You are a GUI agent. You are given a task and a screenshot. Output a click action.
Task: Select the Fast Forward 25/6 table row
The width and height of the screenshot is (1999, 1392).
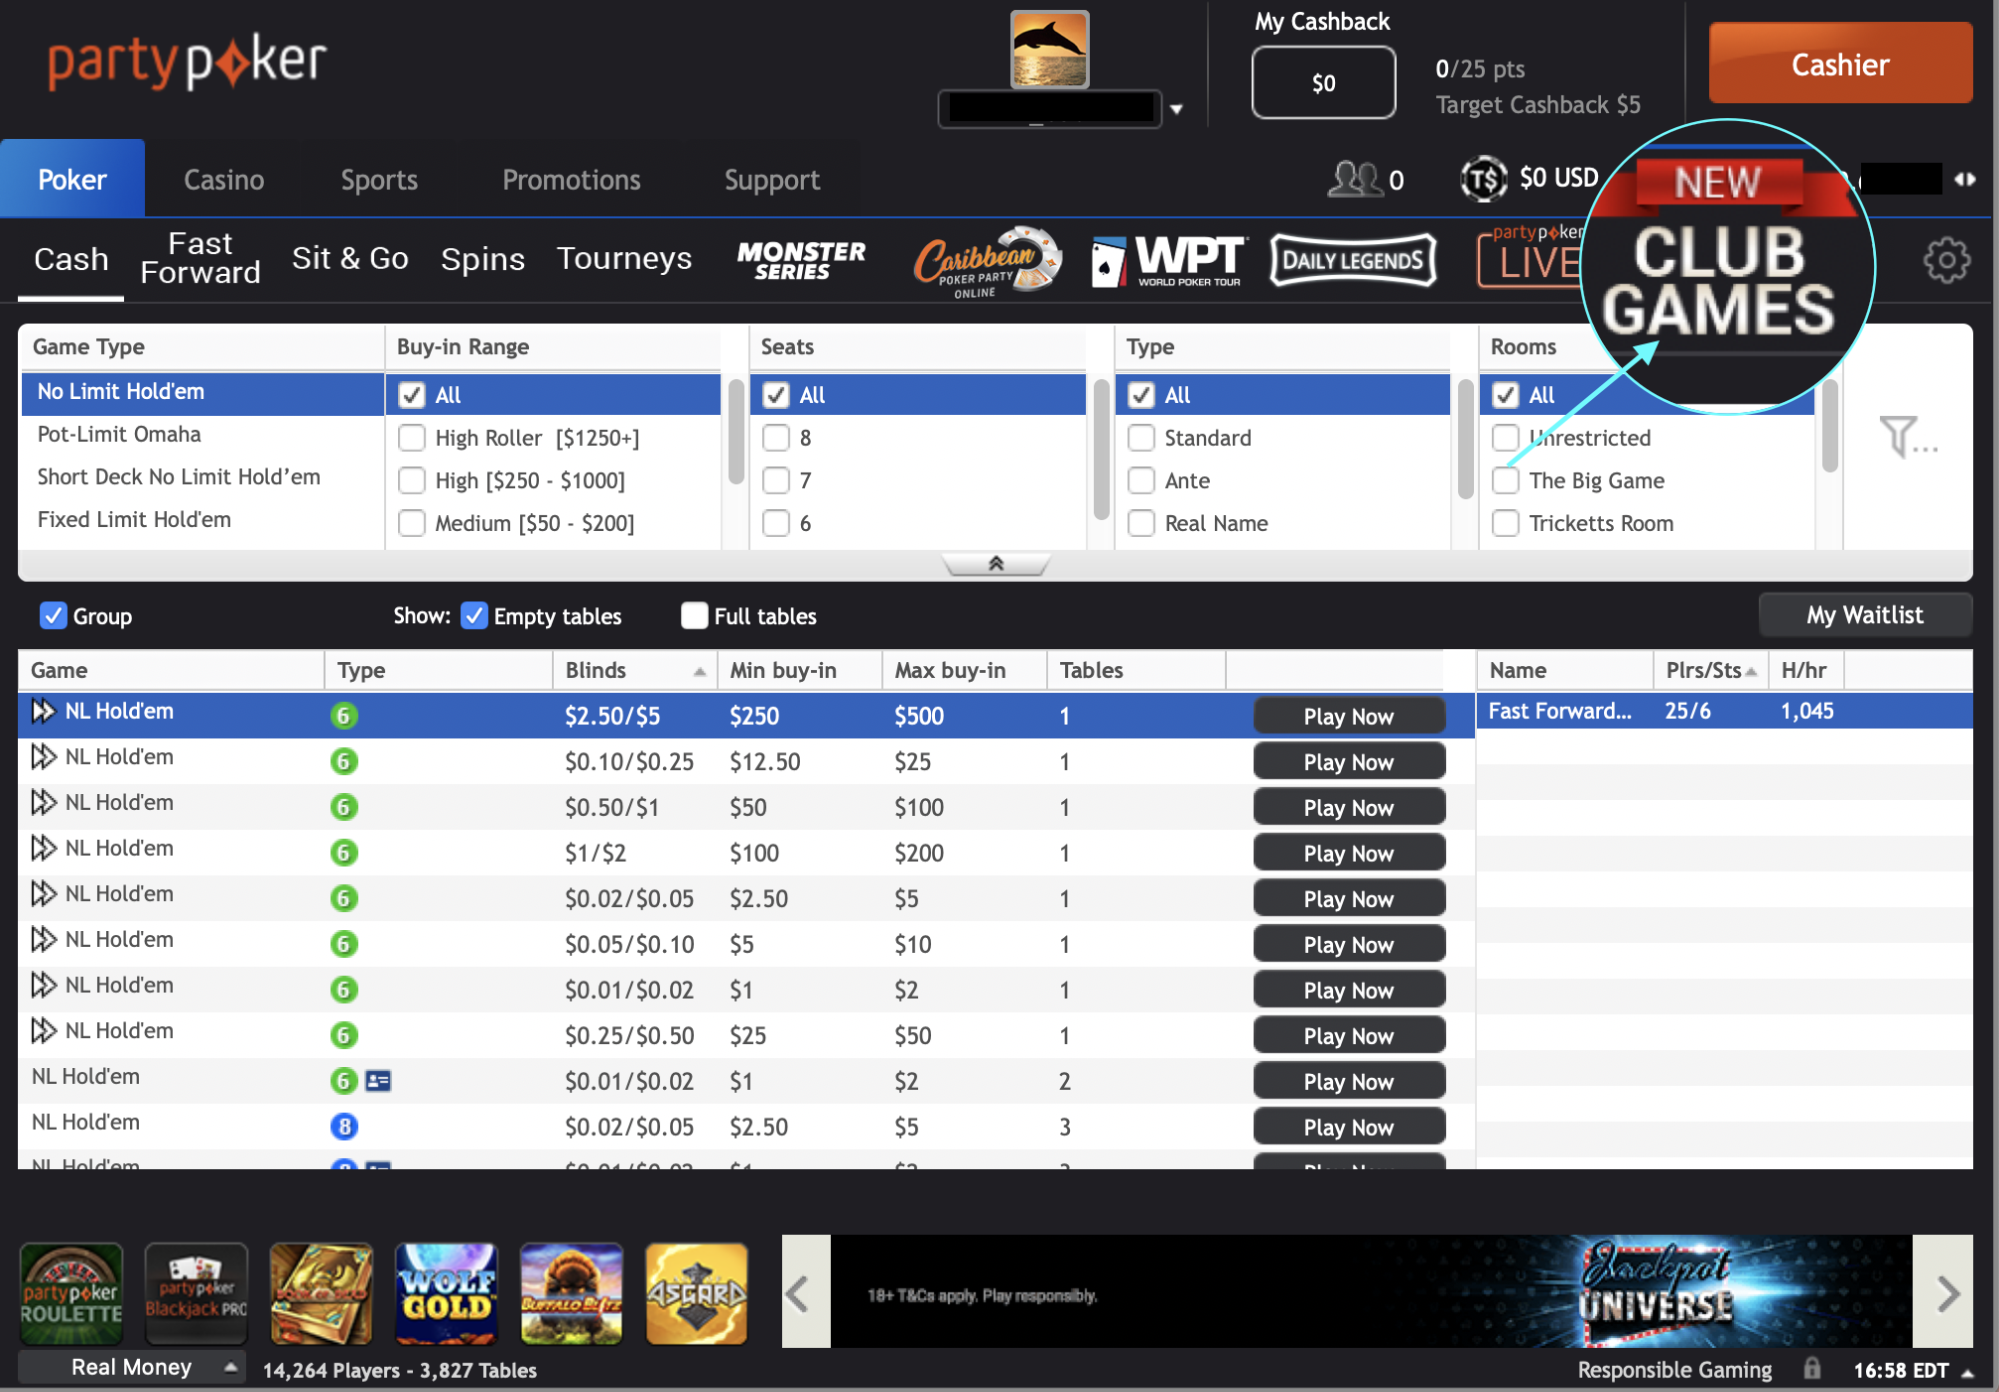(x=1724, y=711)
